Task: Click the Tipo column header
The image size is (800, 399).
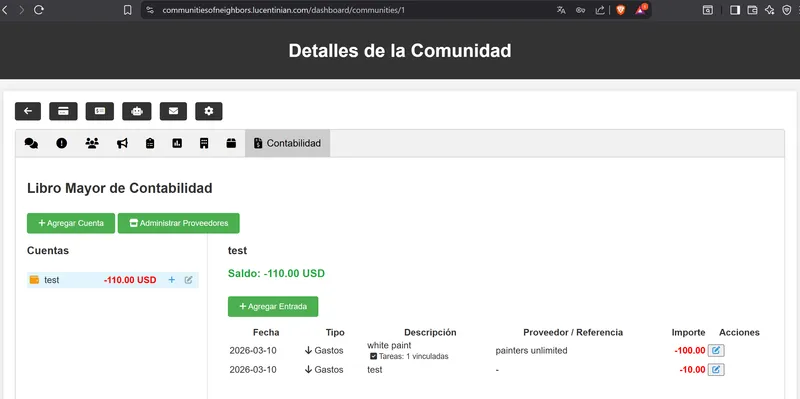Action: click(335, 332)
